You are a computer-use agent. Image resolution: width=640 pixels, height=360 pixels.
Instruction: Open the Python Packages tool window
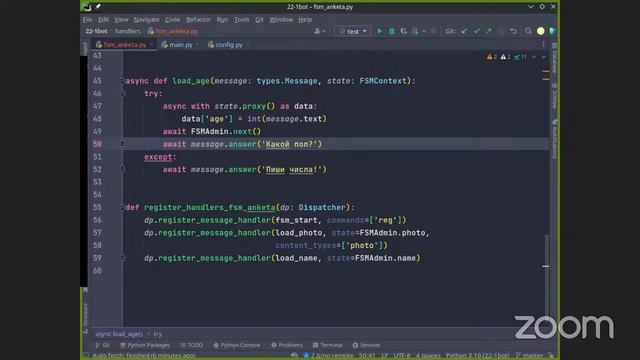(x=145, y=345)
